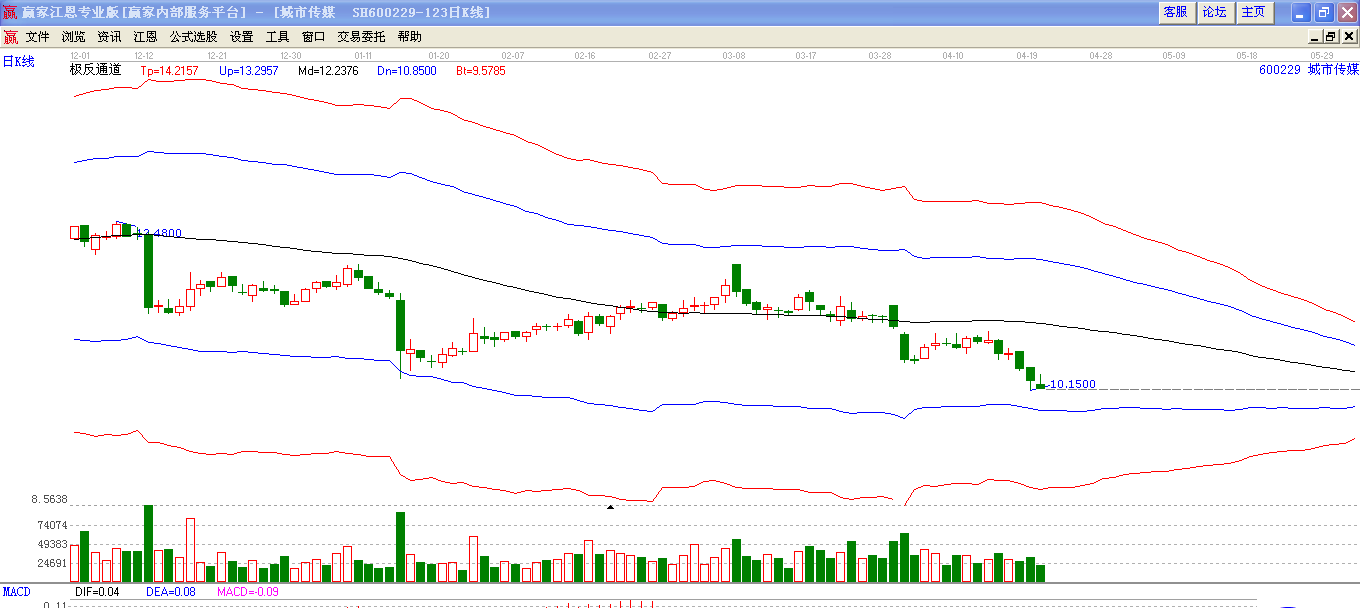Screen dimensions: 1360x608
Task: Open the 文件 menu
Action: pos(38,37)
